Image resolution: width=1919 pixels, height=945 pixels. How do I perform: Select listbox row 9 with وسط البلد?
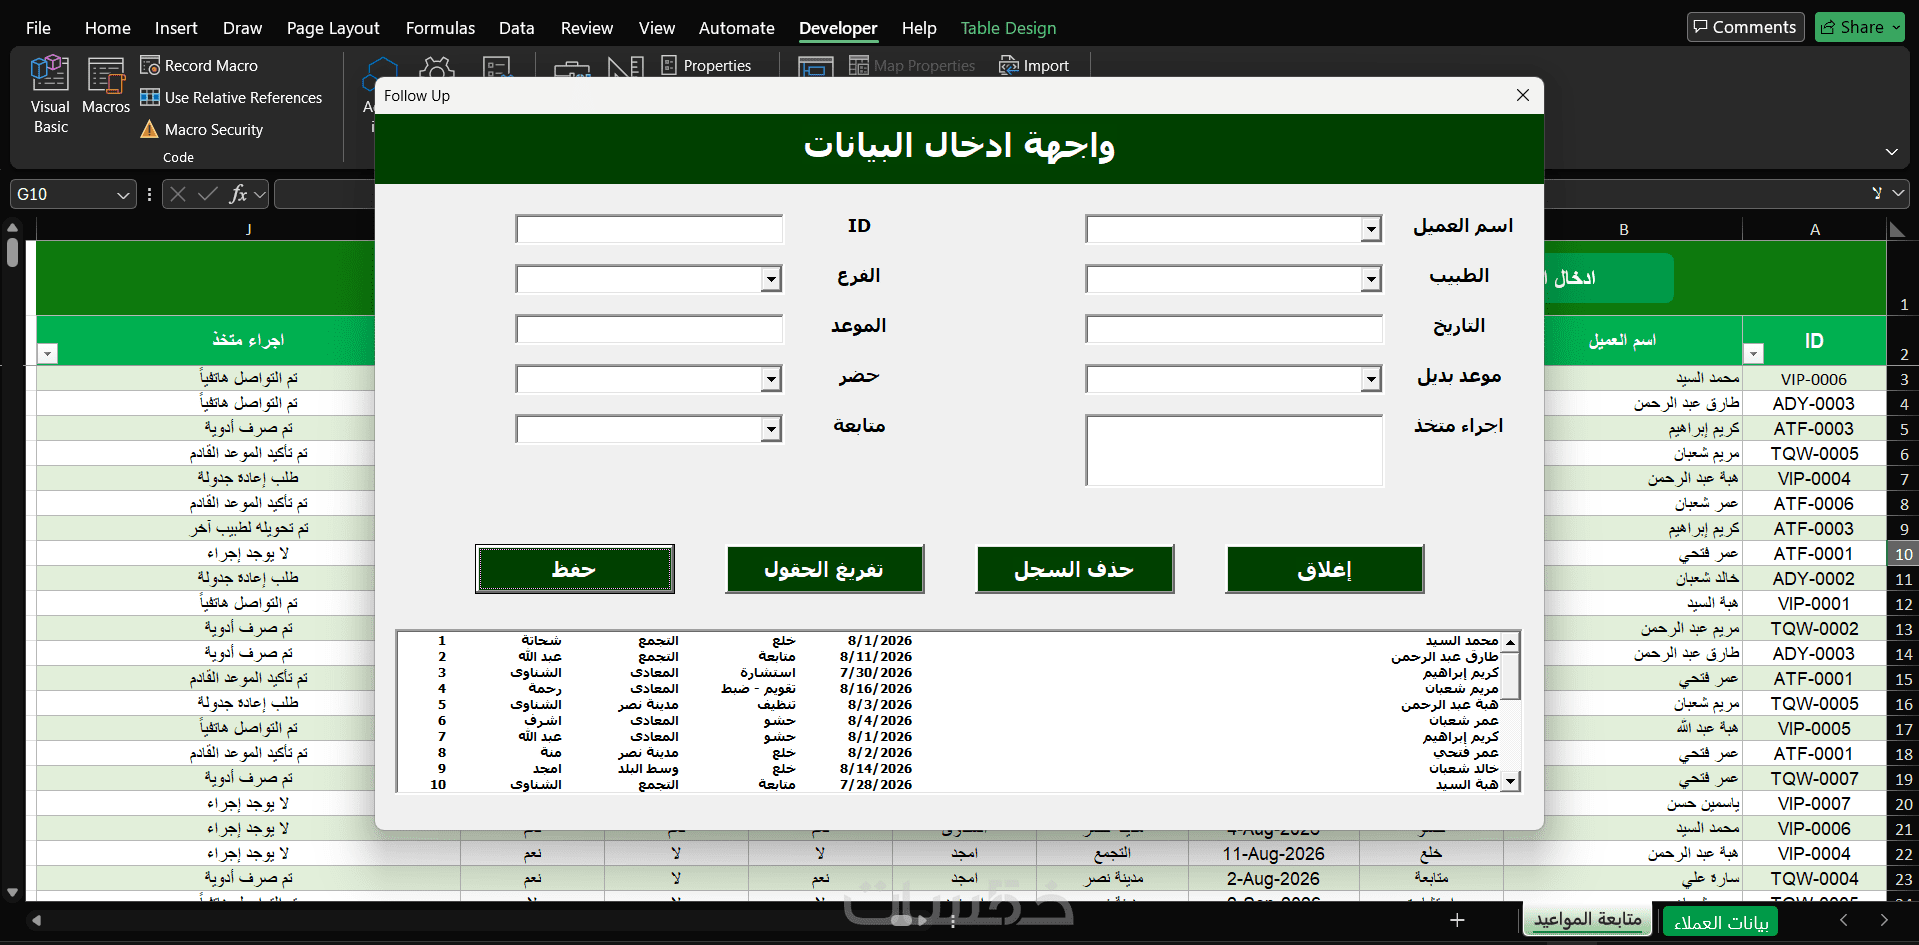click(x=950, y=769)
